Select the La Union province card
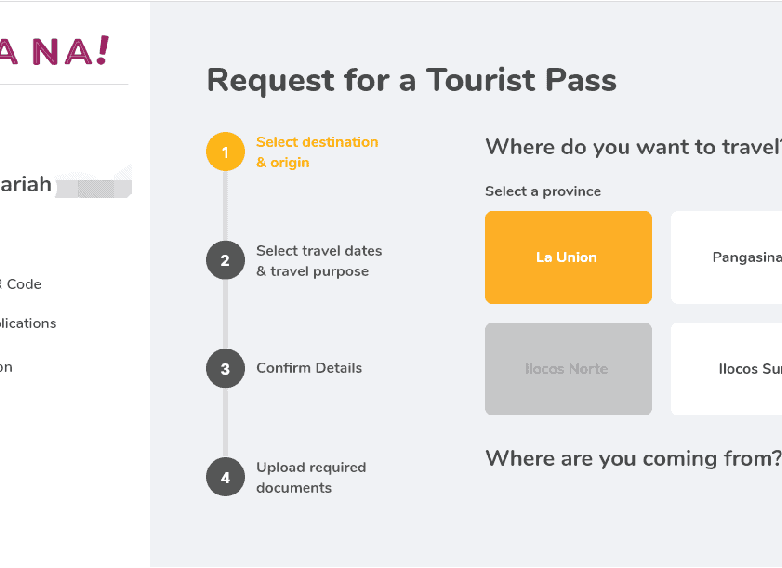The width and height of the screenshot is (782, 568). tap(568, 257)
